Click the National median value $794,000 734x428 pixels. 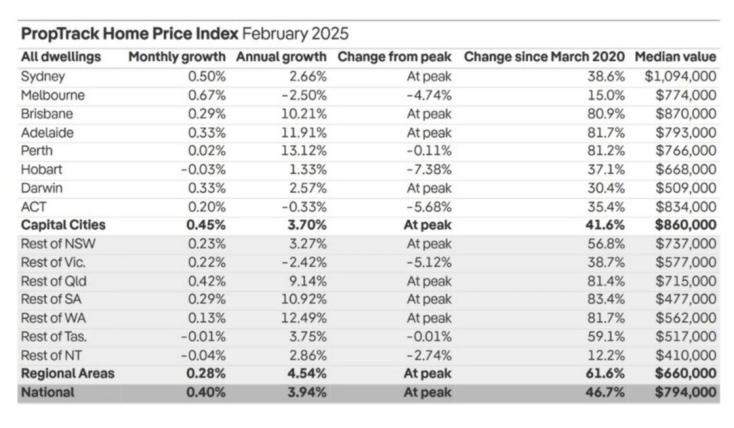[x=686, y=392]
